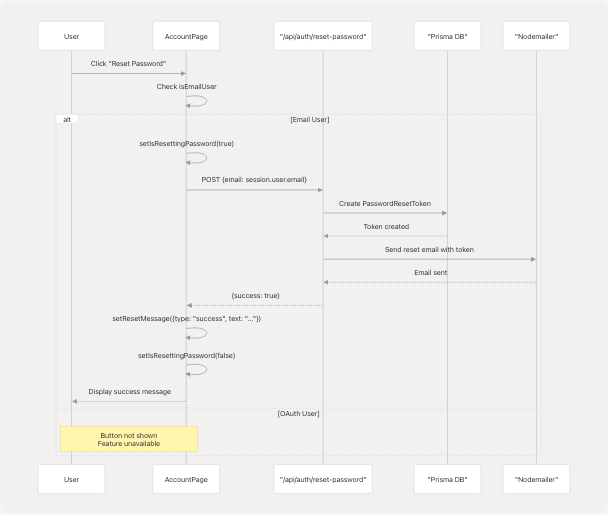Click the [OAuth User] condition label
Screen dimensions: 608x515
[x=298, y=413]
